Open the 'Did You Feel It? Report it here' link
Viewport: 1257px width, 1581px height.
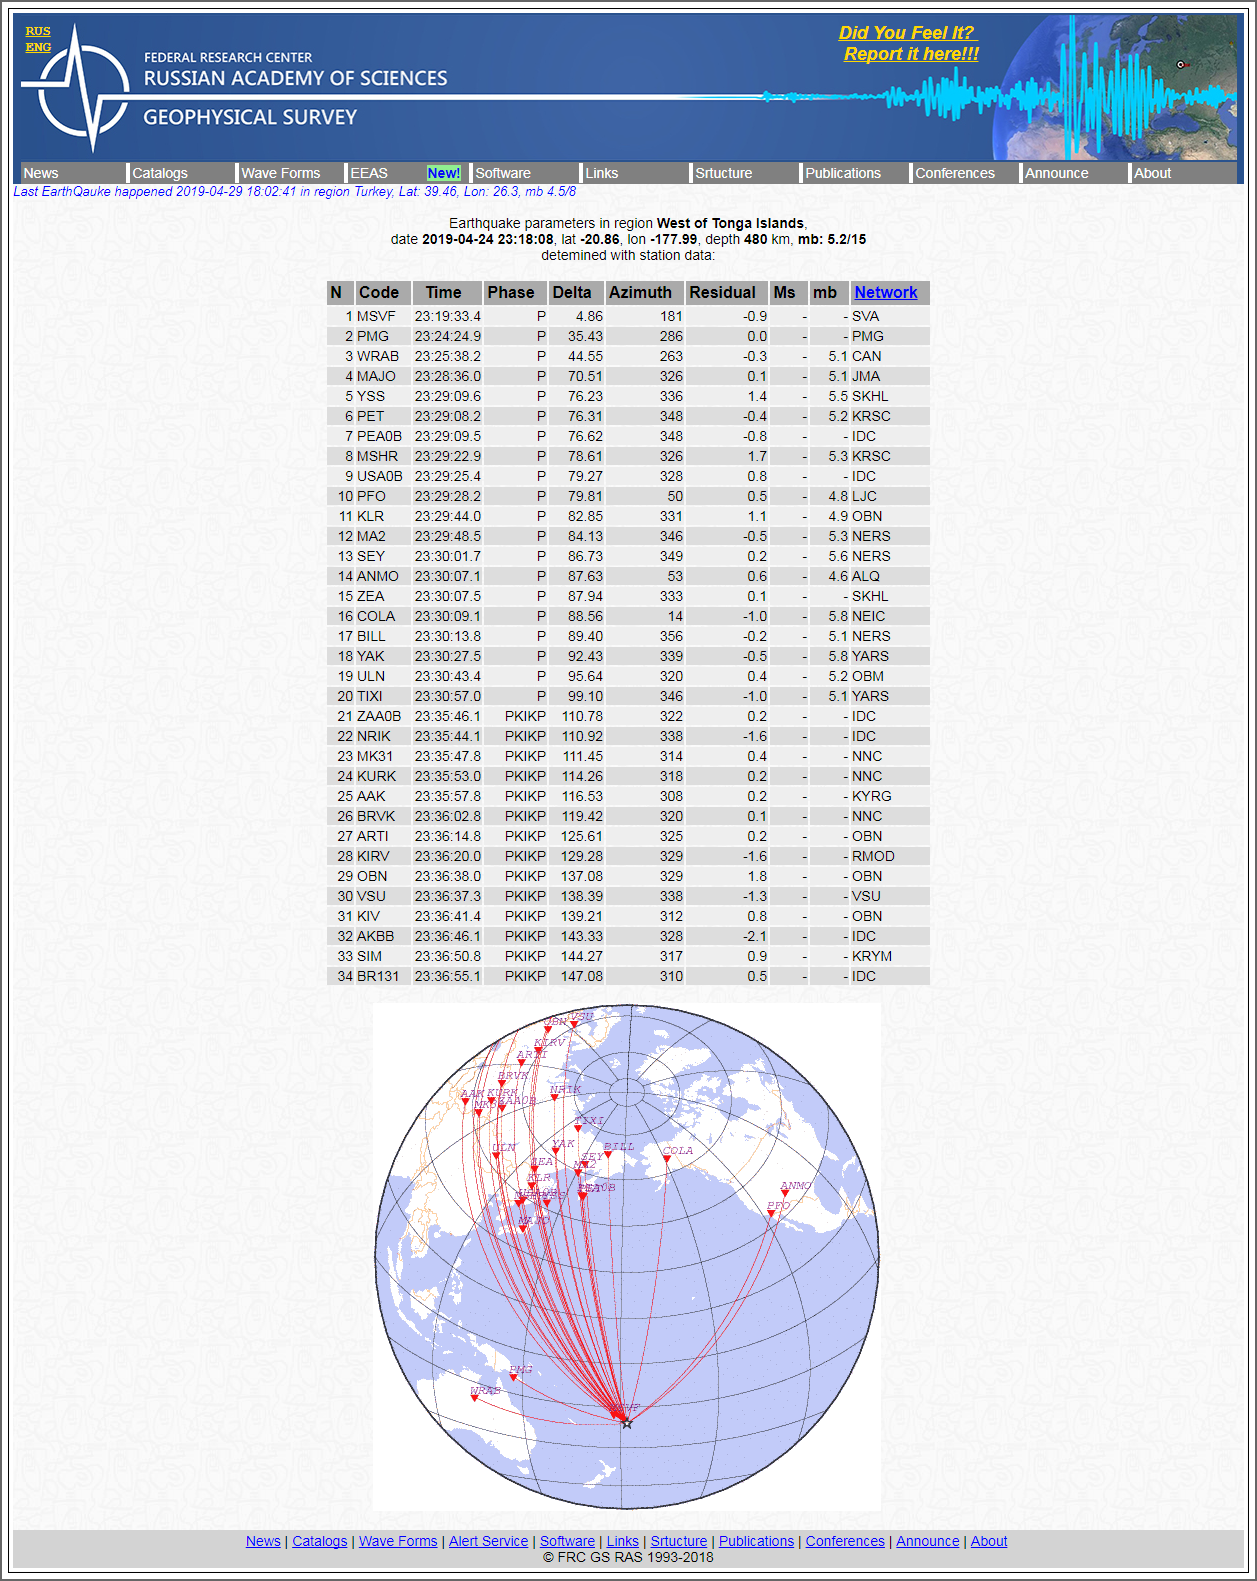910,44
